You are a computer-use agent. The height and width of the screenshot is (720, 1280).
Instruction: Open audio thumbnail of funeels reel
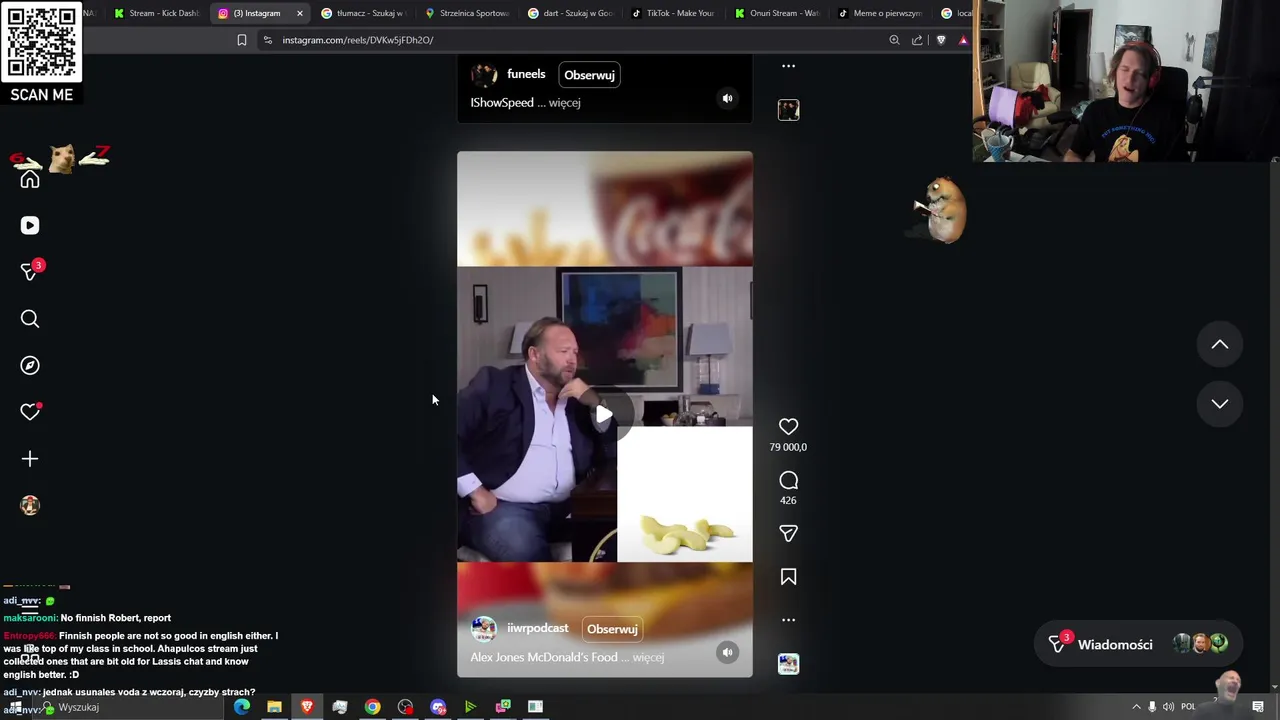(x=788, y=110)
